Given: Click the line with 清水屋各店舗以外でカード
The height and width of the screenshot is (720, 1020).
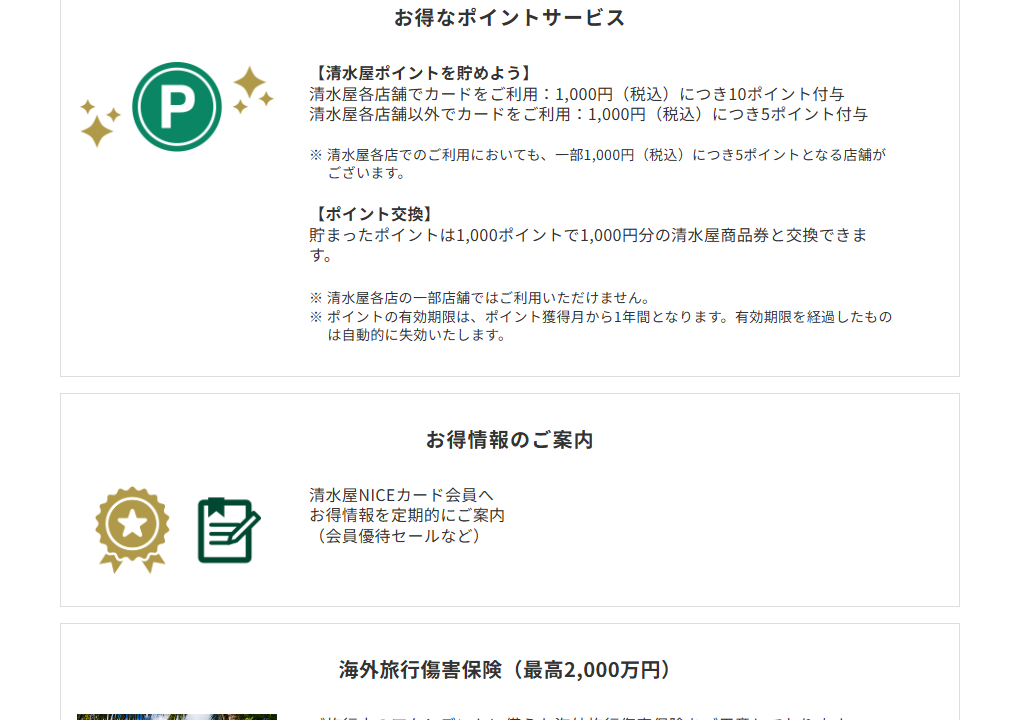Looking at the screenshot, I should (589, 114).
